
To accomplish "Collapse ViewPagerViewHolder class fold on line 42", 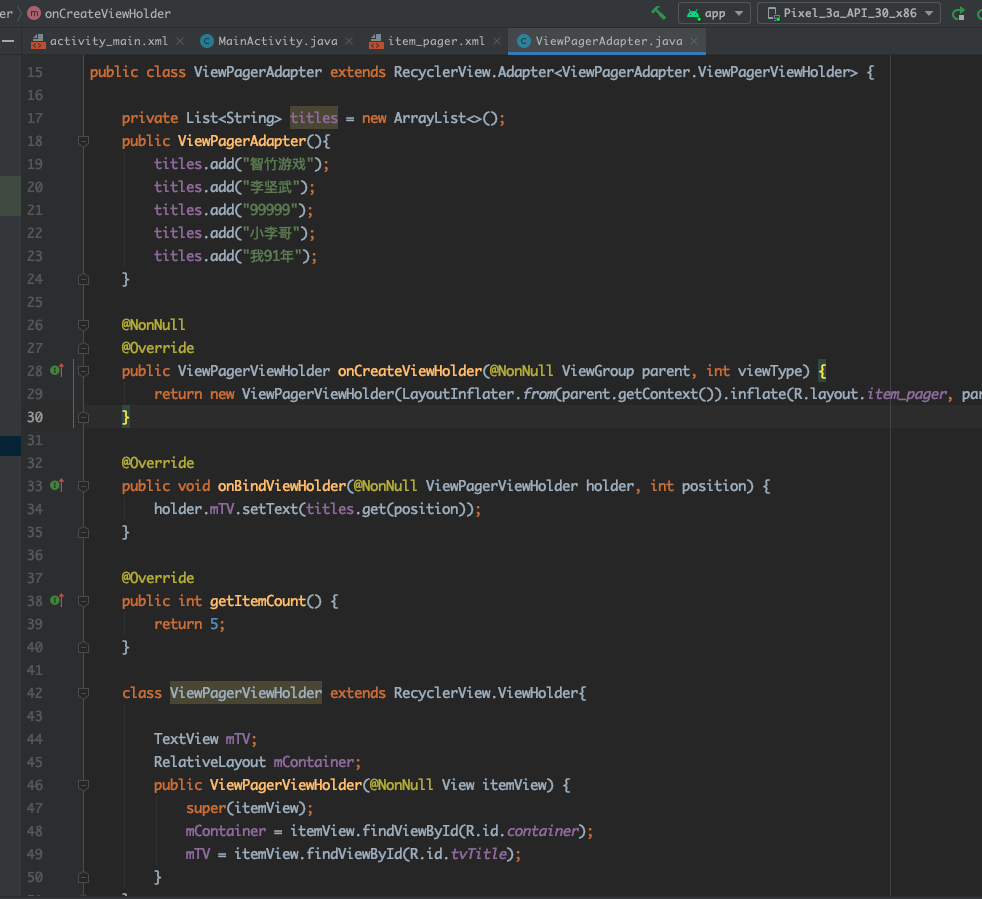I will pyautogui.click(x=83, y=693).
